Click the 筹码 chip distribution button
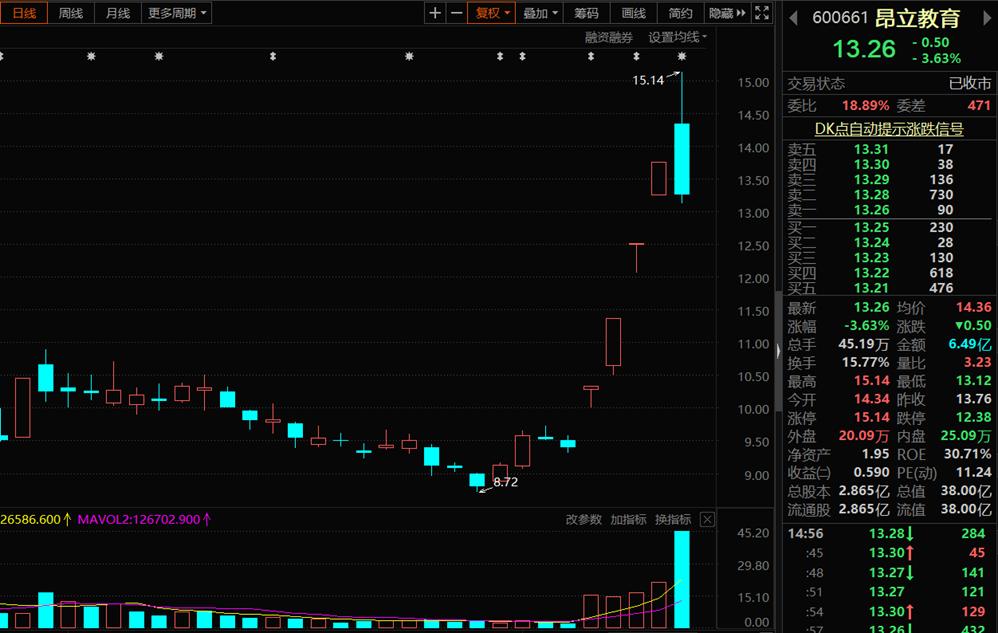The height and width of the screenshot is (633, 998). point(586,13)
